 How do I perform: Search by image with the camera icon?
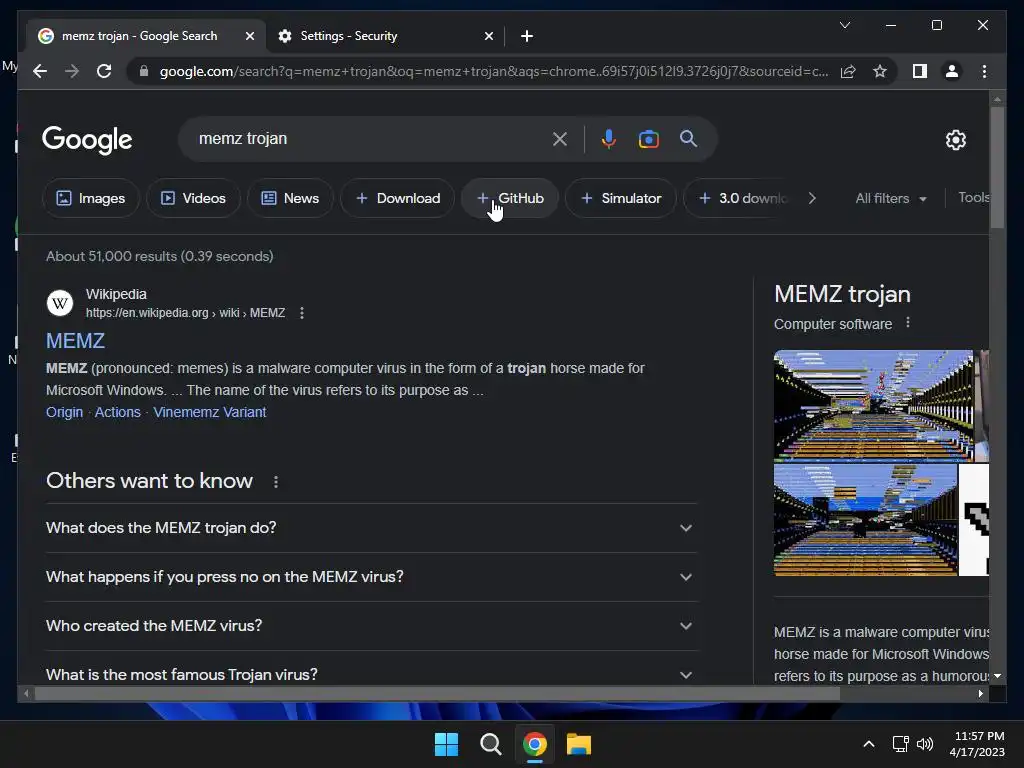[648, 139]
